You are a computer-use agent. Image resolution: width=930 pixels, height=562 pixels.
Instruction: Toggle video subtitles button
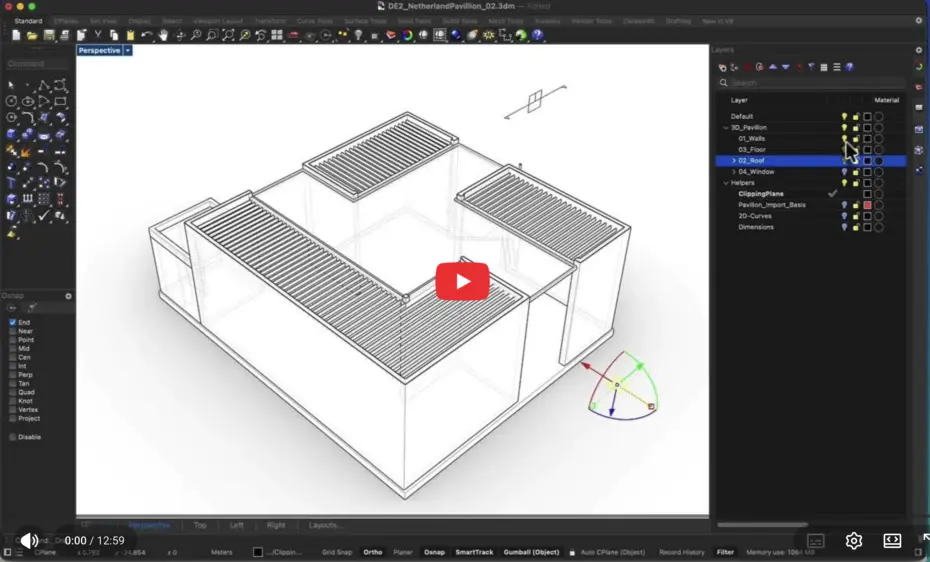pos(816,540)
